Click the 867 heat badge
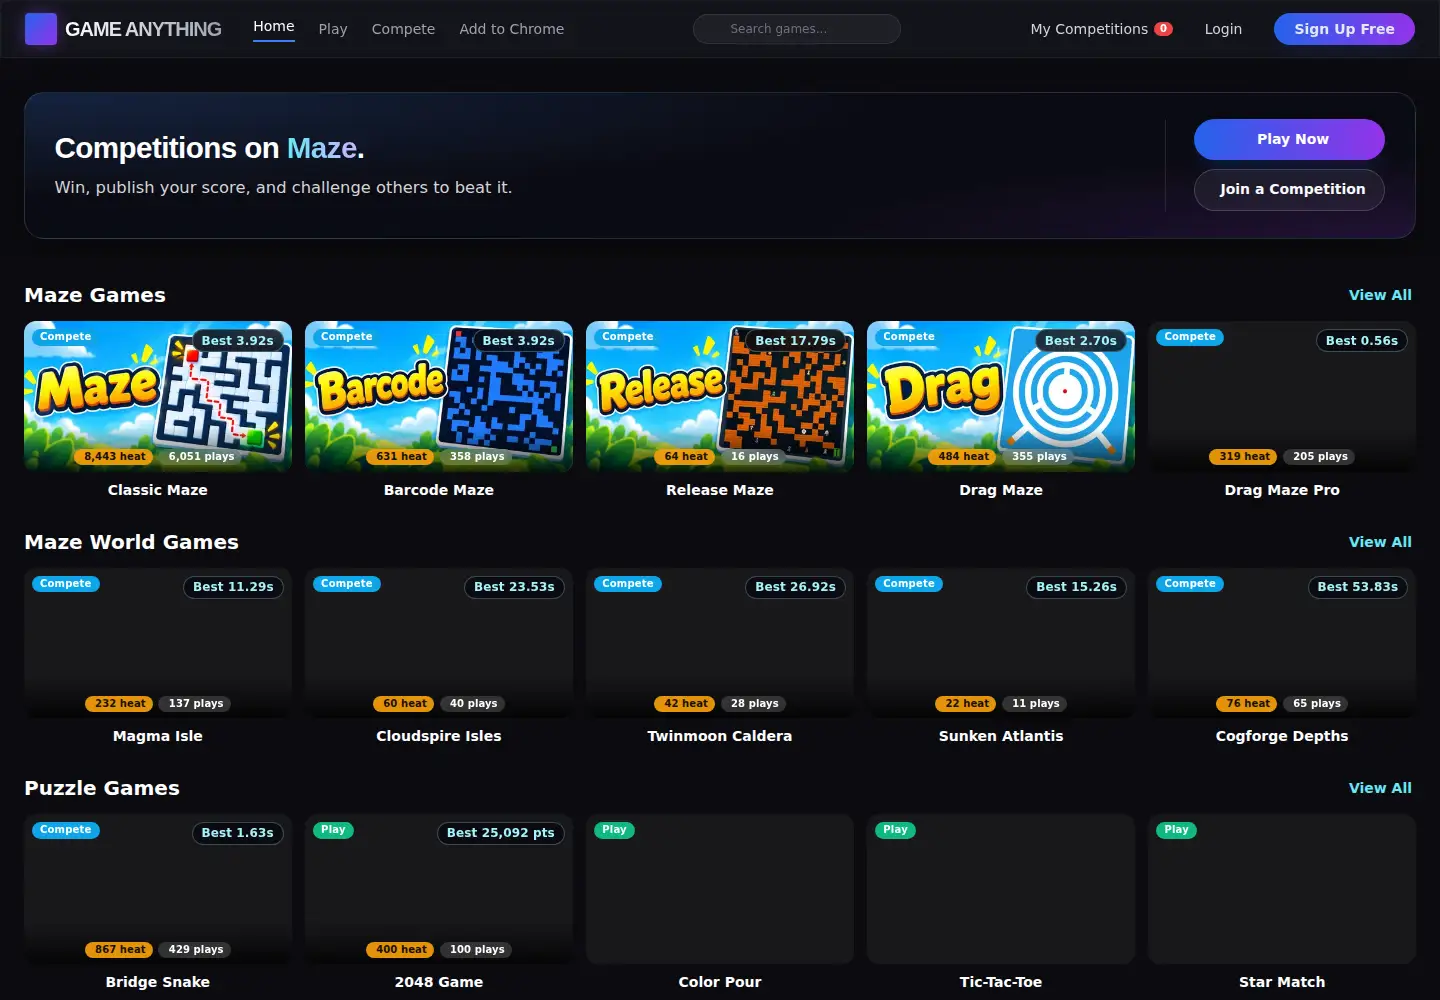The width and height of the screenshot is (1440, 1000). pyautogui.click(x=120, y=950)
